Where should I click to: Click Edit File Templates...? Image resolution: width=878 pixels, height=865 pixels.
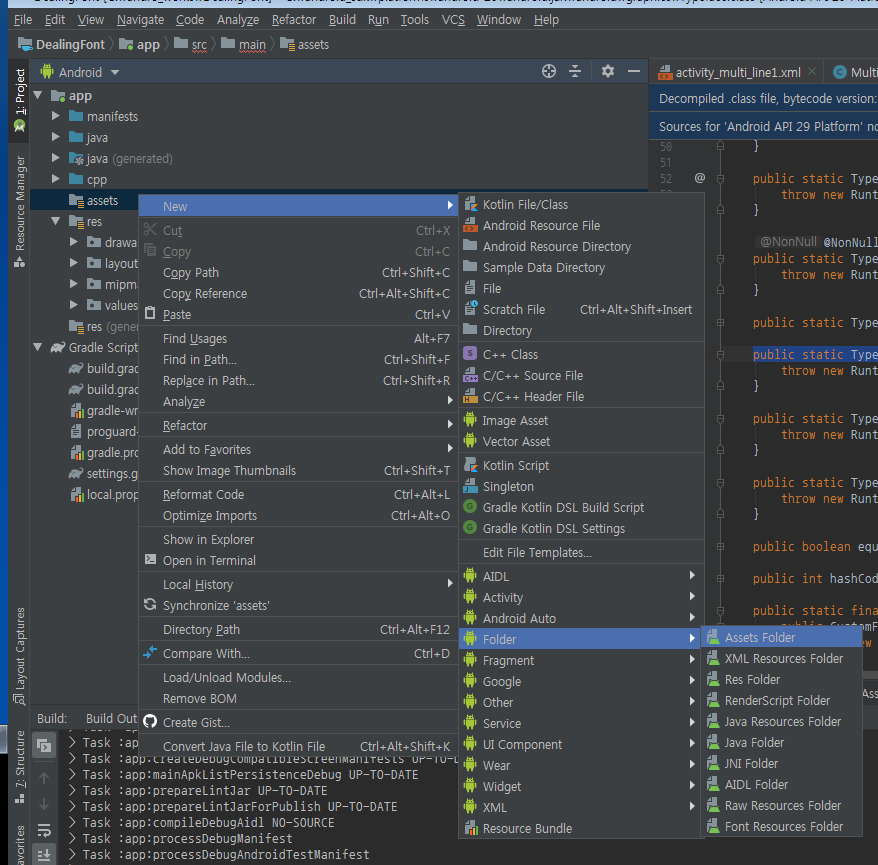[581, 553]
